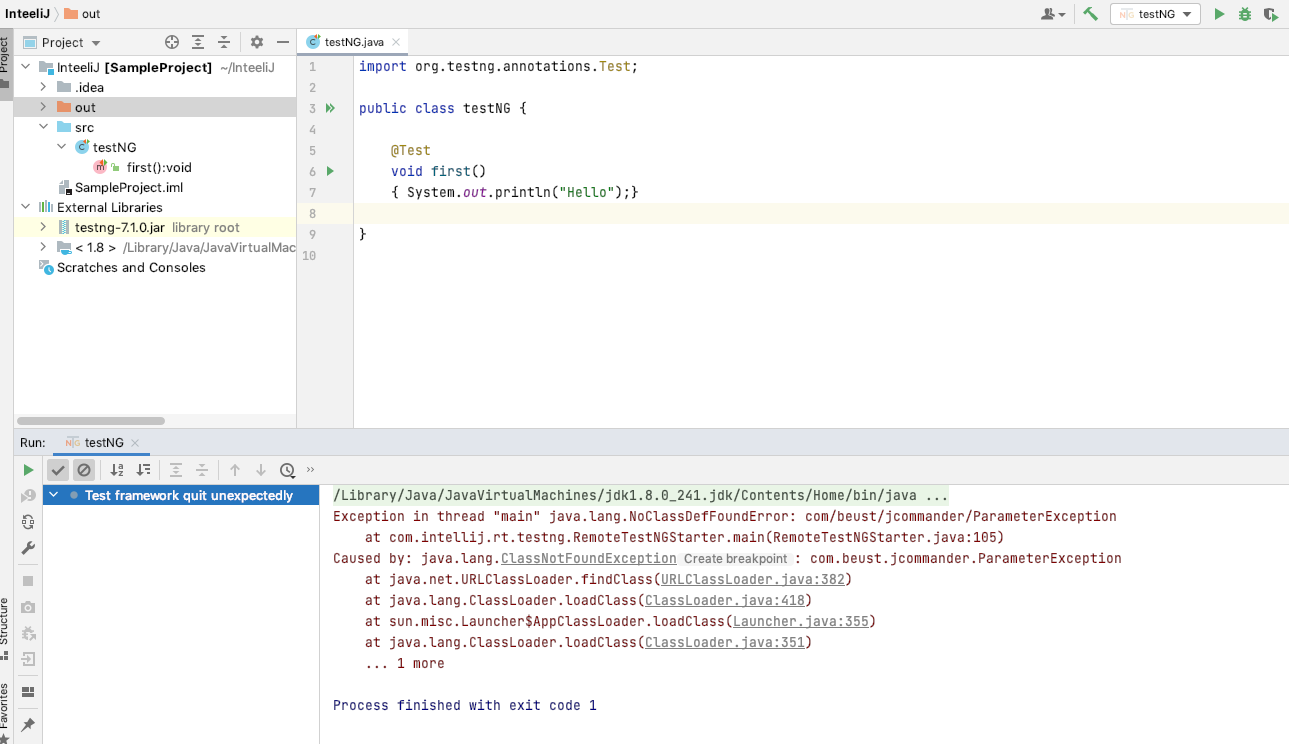The height and width of the screenshot is (744, 1289).
Task: Collapse the src folder
Action: [x=43, y=127]
